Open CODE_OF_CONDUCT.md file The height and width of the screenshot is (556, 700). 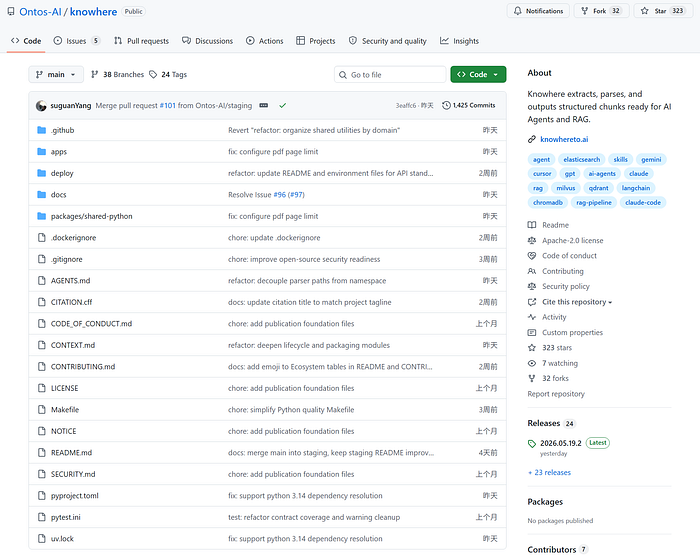pyautogui.click(x=92, y=324)
